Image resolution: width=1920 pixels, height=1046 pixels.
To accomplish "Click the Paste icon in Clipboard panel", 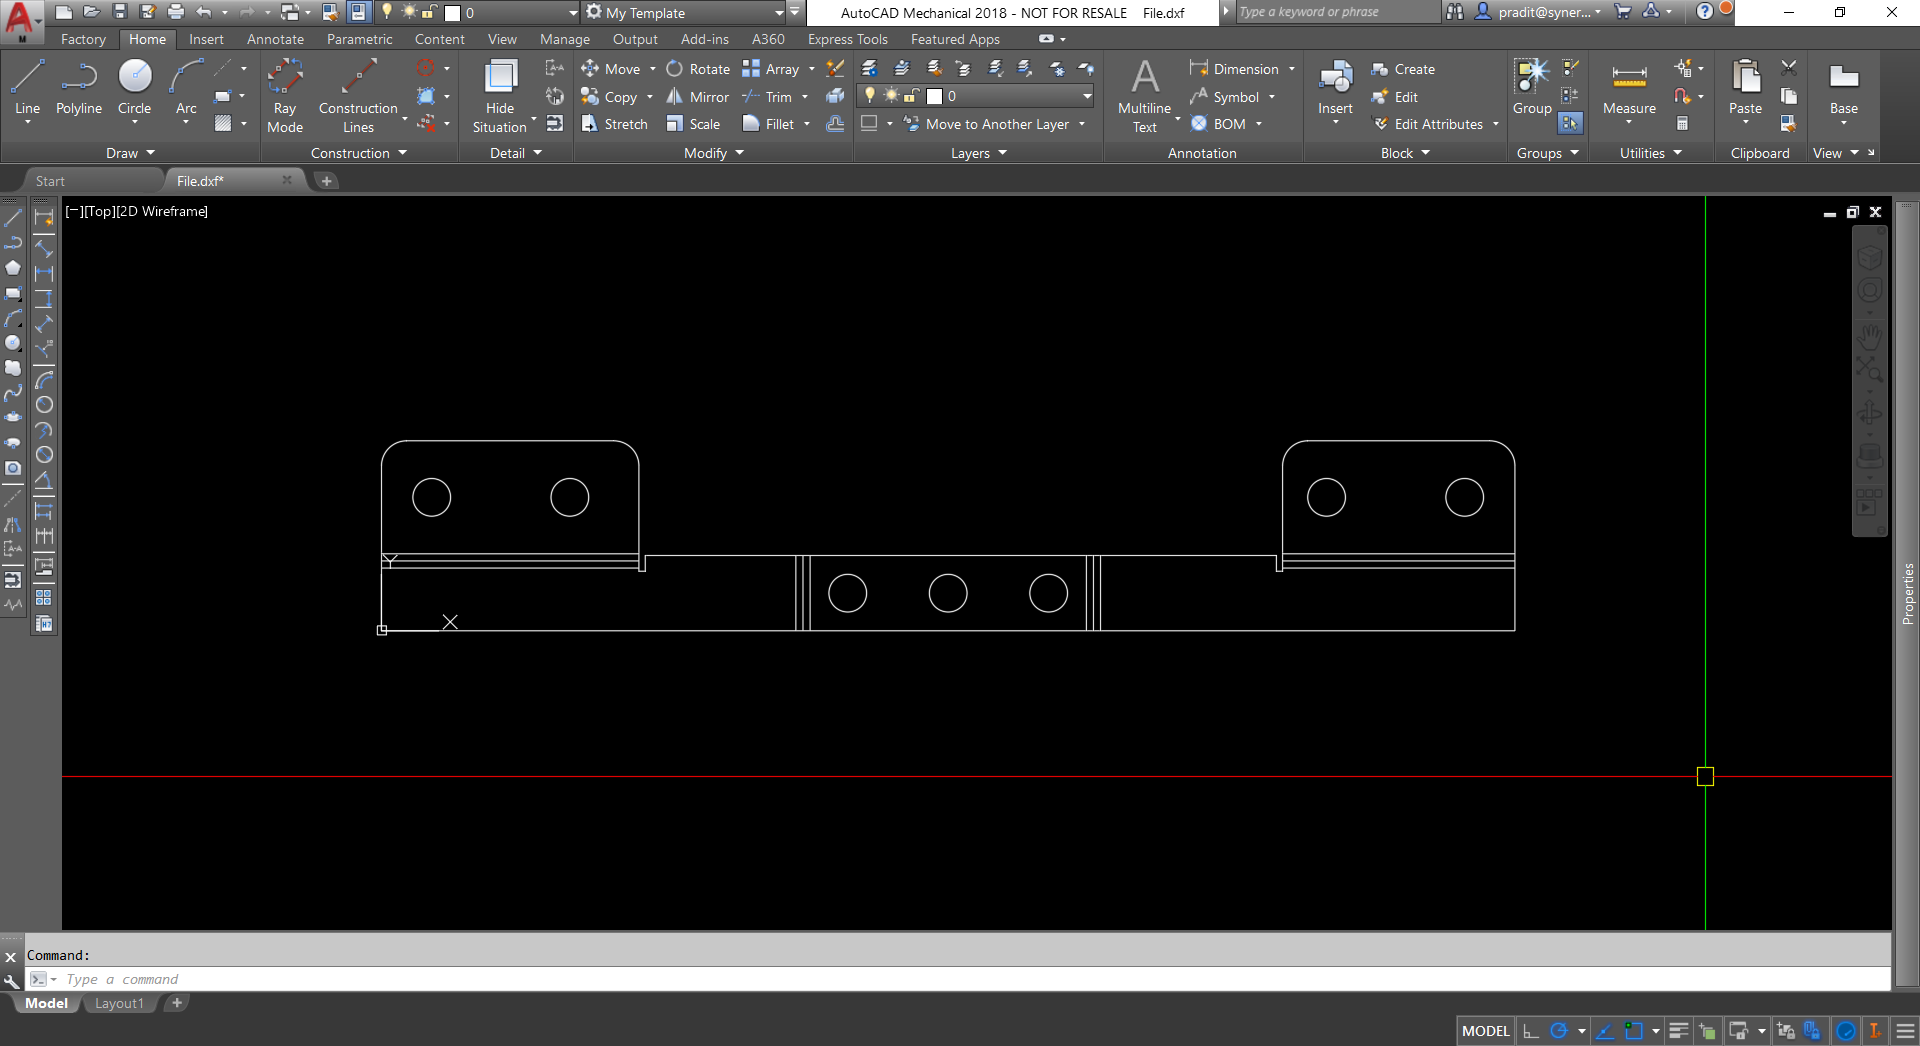I will (x=1745, y=90).
